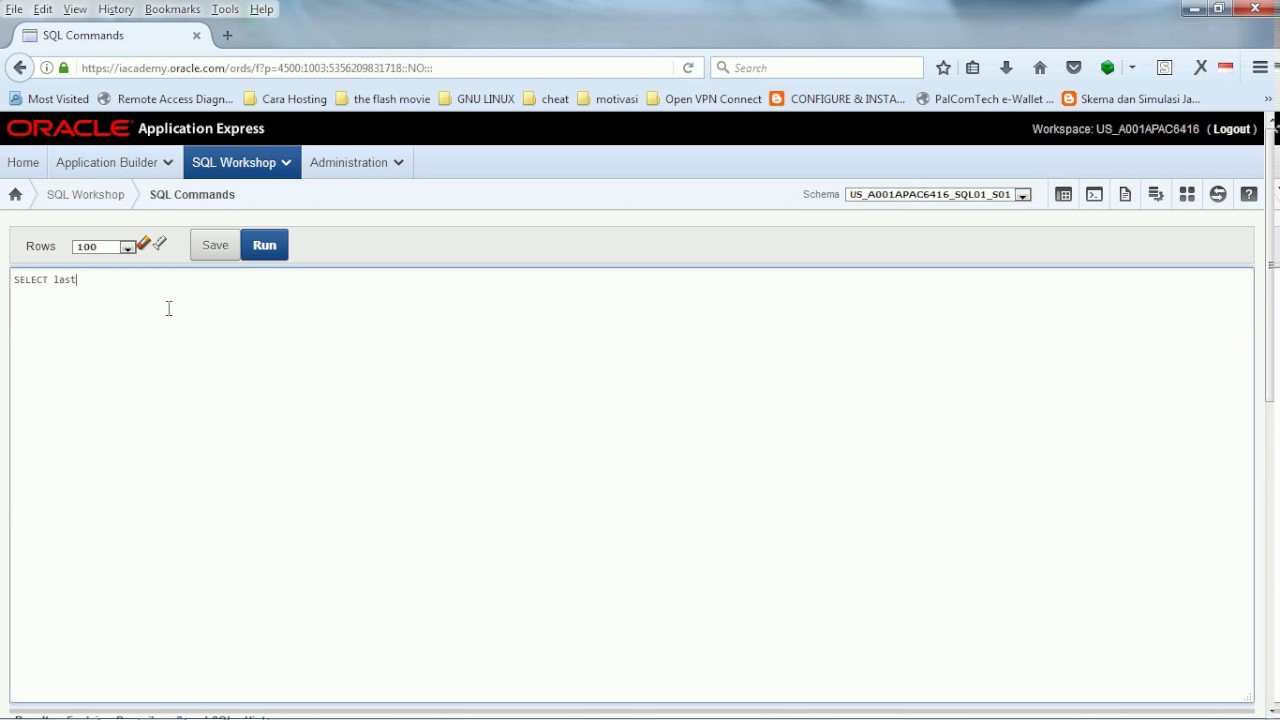Click the green cube extension icon
Viewport: 1280px width, 720px height.
pos(1107,68)
